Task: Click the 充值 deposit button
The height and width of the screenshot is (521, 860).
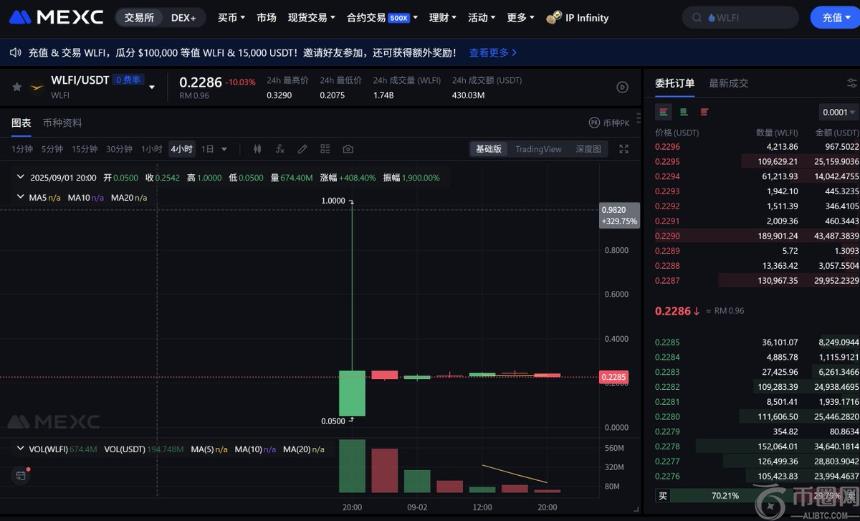Action: tap(835, 17)
